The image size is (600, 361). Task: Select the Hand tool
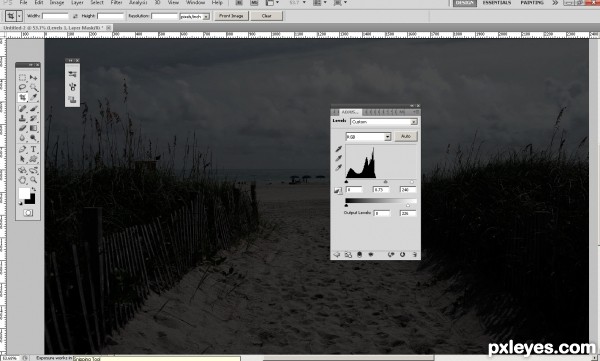[x=23, y=180]
